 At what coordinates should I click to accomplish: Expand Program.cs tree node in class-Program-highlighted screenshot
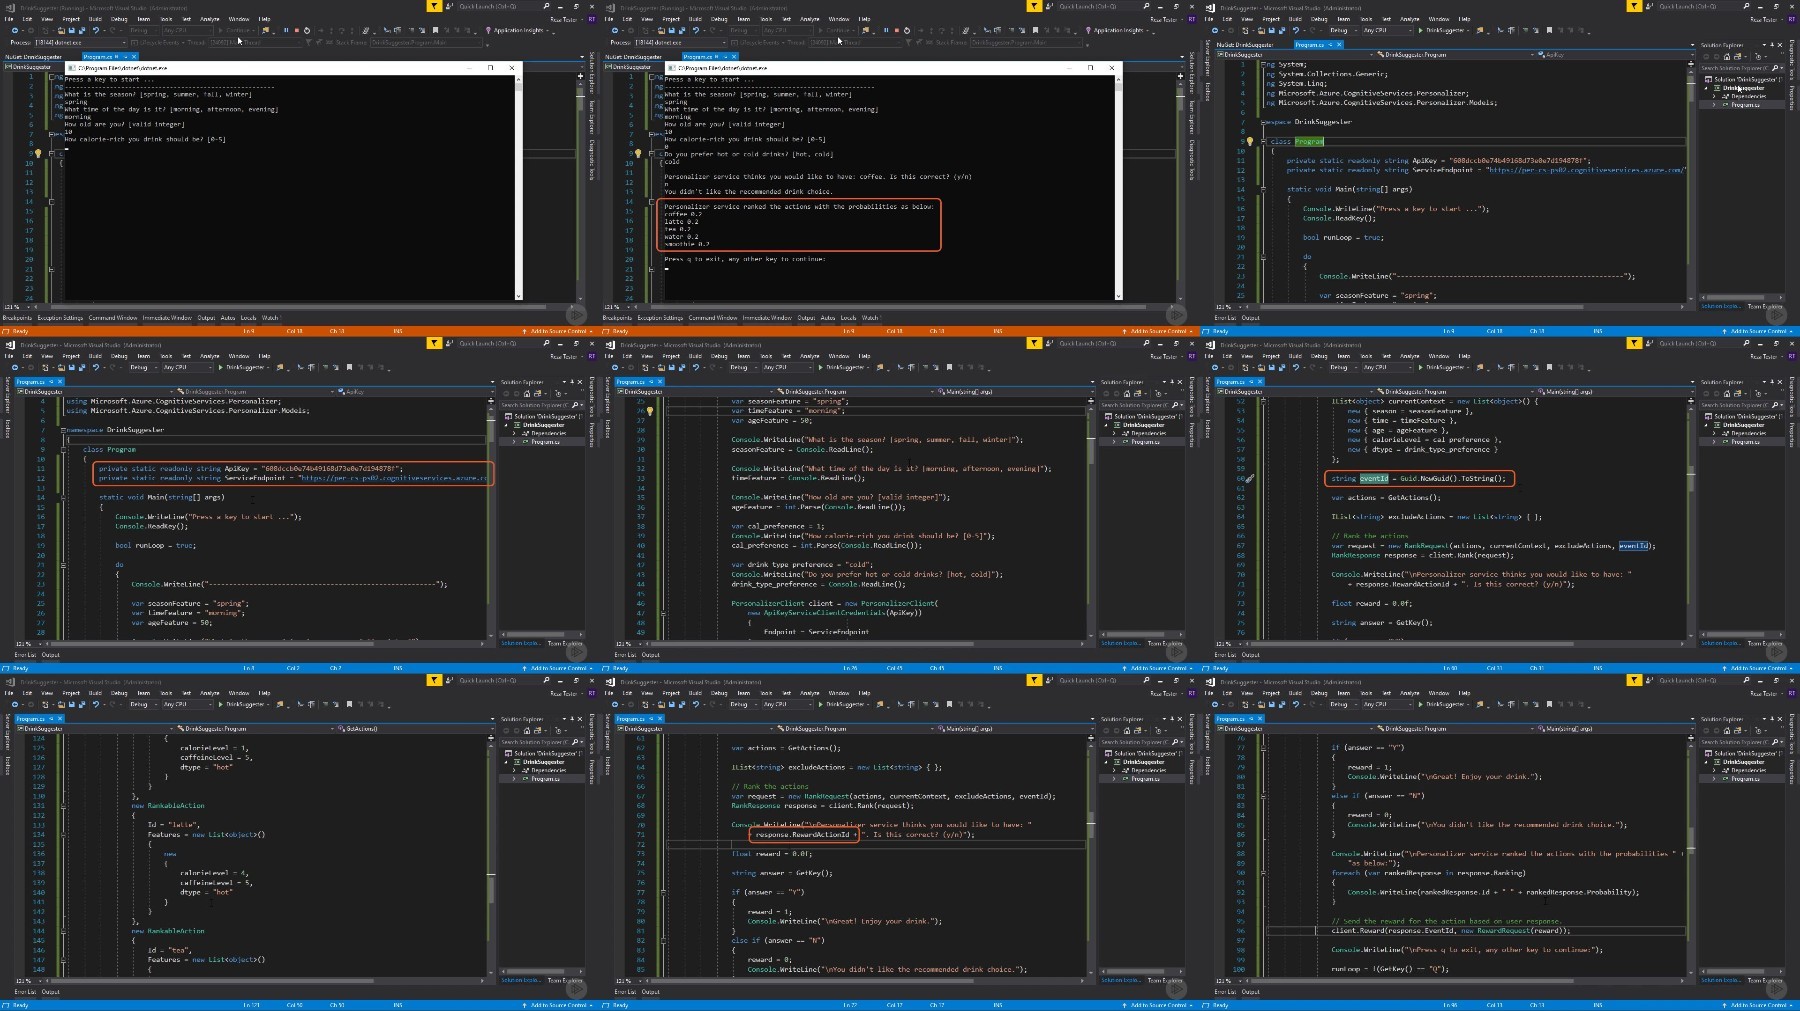click(x=1714, y=105)
